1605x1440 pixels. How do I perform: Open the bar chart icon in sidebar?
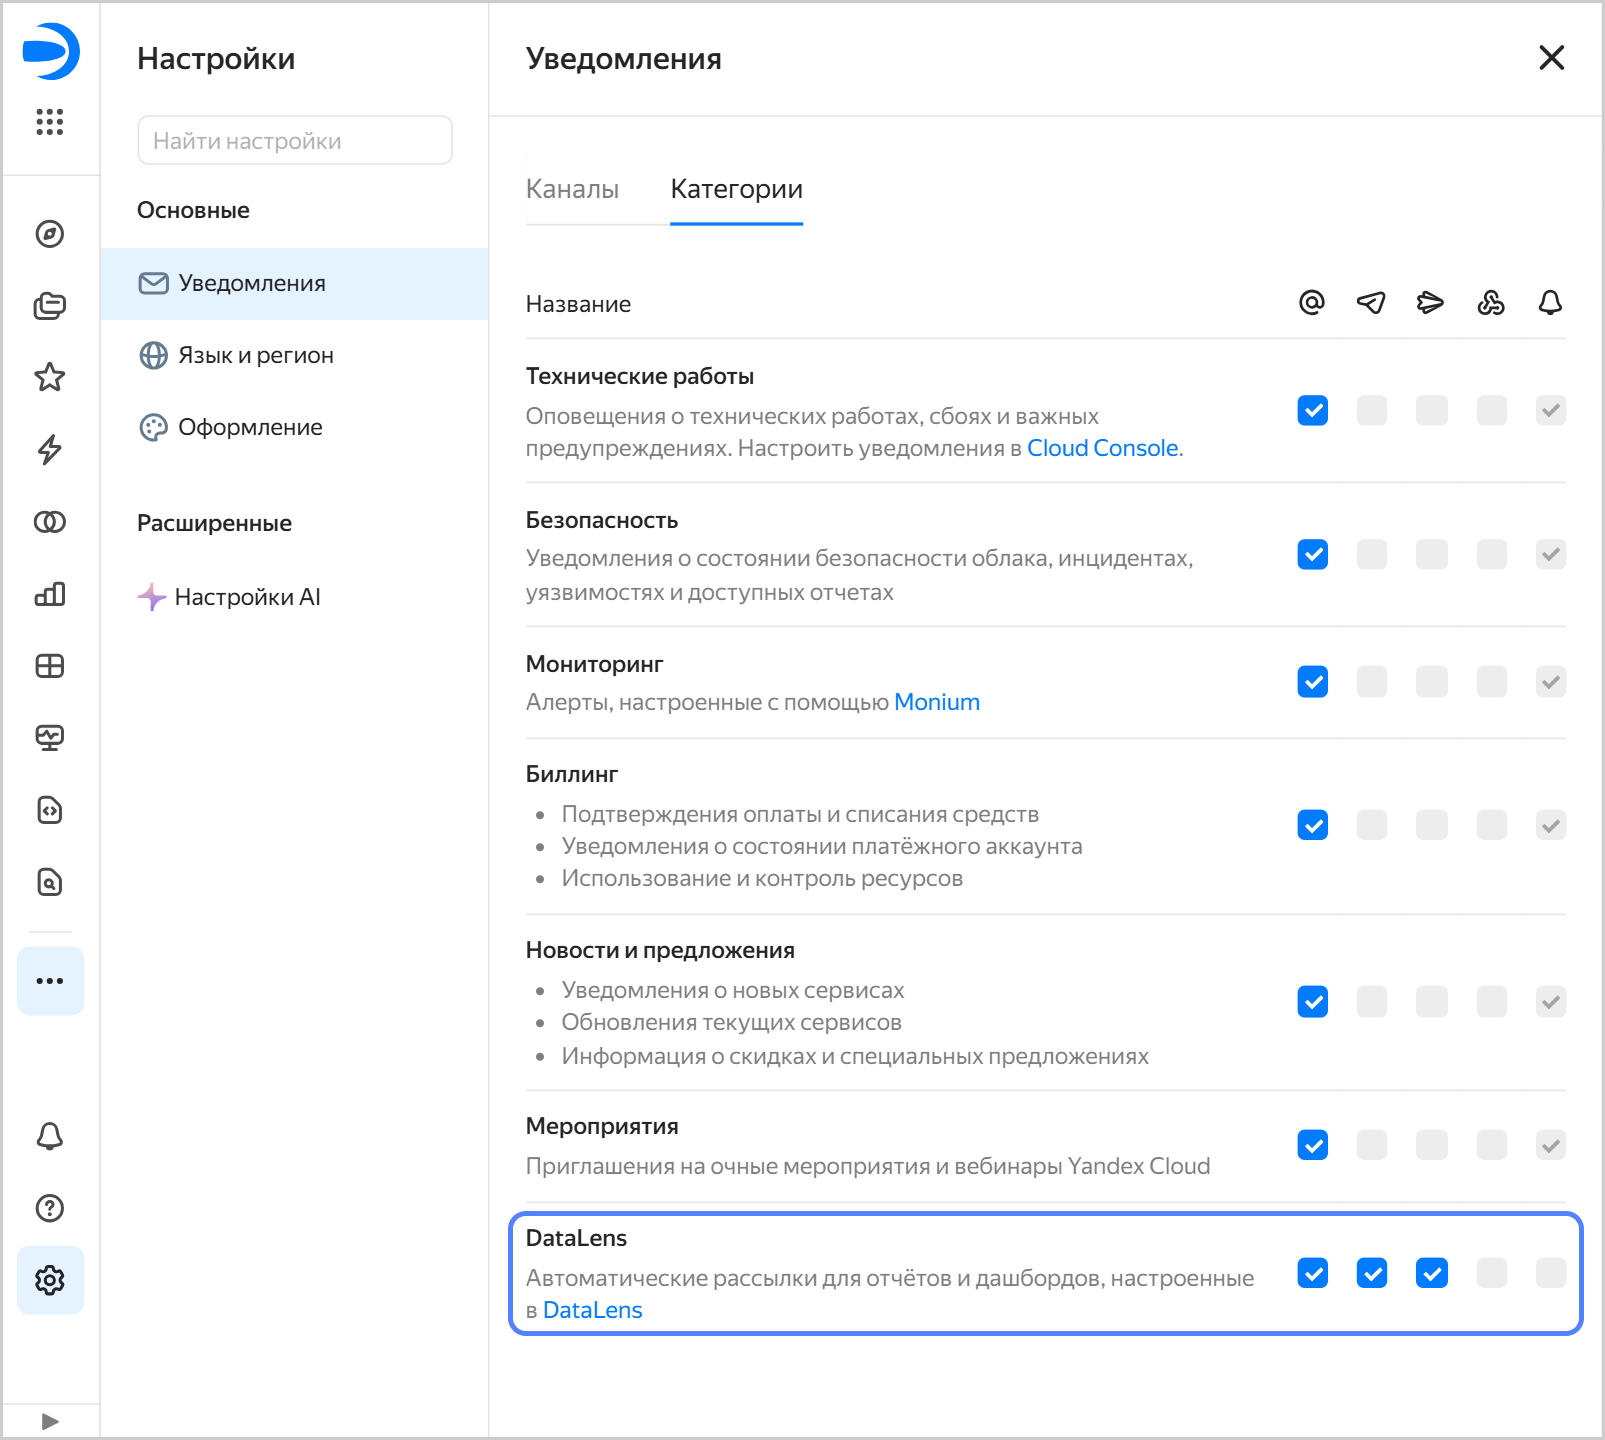[x=50, y=594]
